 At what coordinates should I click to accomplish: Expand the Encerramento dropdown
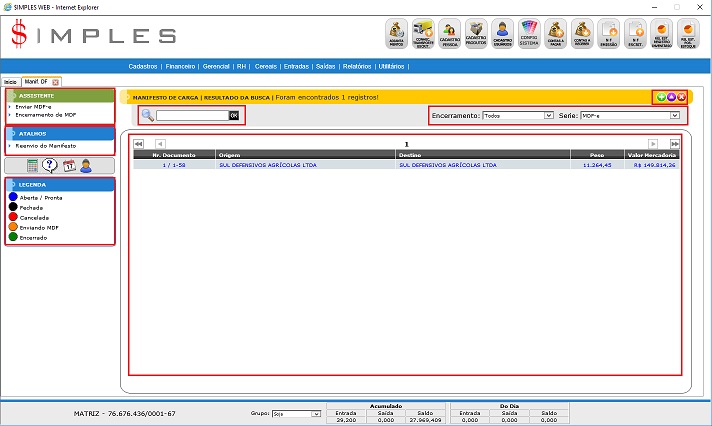point(517,116)
